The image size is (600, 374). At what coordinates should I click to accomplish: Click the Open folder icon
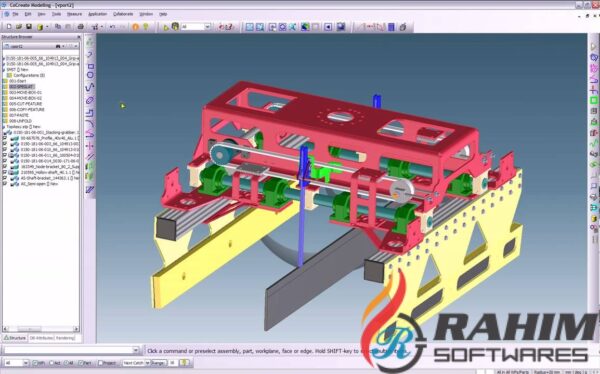point(18,27)
